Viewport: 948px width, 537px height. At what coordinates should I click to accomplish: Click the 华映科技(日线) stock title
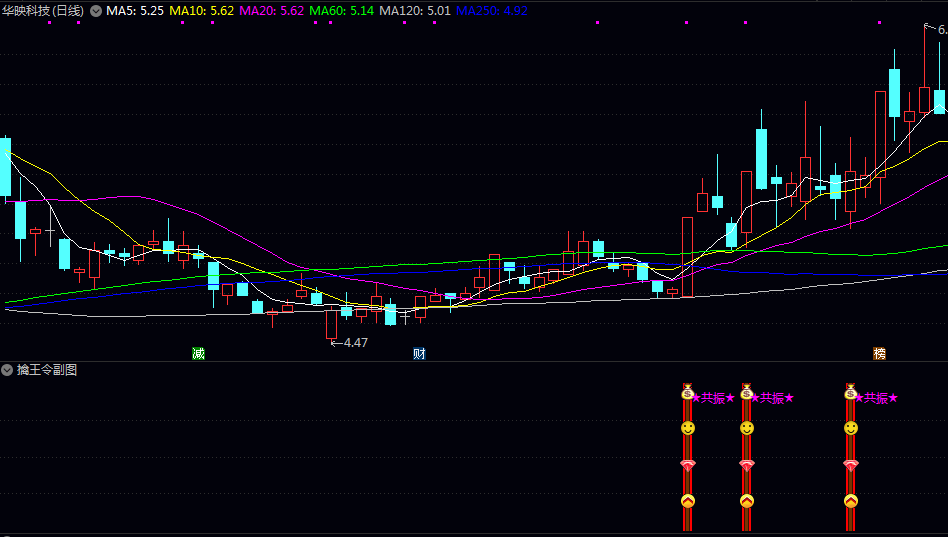tap(43, 11)
